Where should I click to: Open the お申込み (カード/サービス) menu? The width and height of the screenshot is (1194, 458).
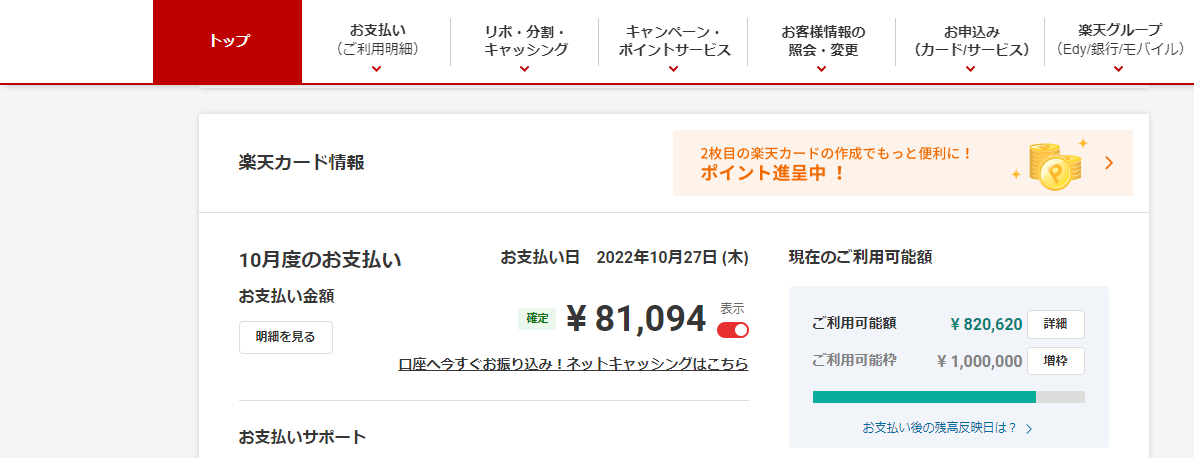[x=970, y=40]
